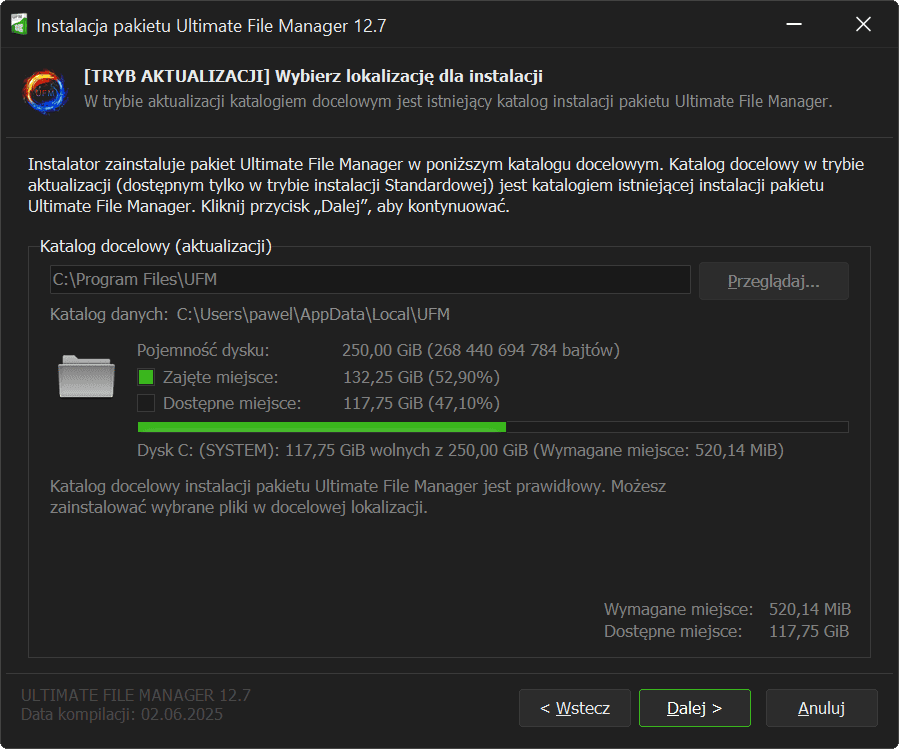Click the Katalog danych AppData path text

(x=313, y=315)
